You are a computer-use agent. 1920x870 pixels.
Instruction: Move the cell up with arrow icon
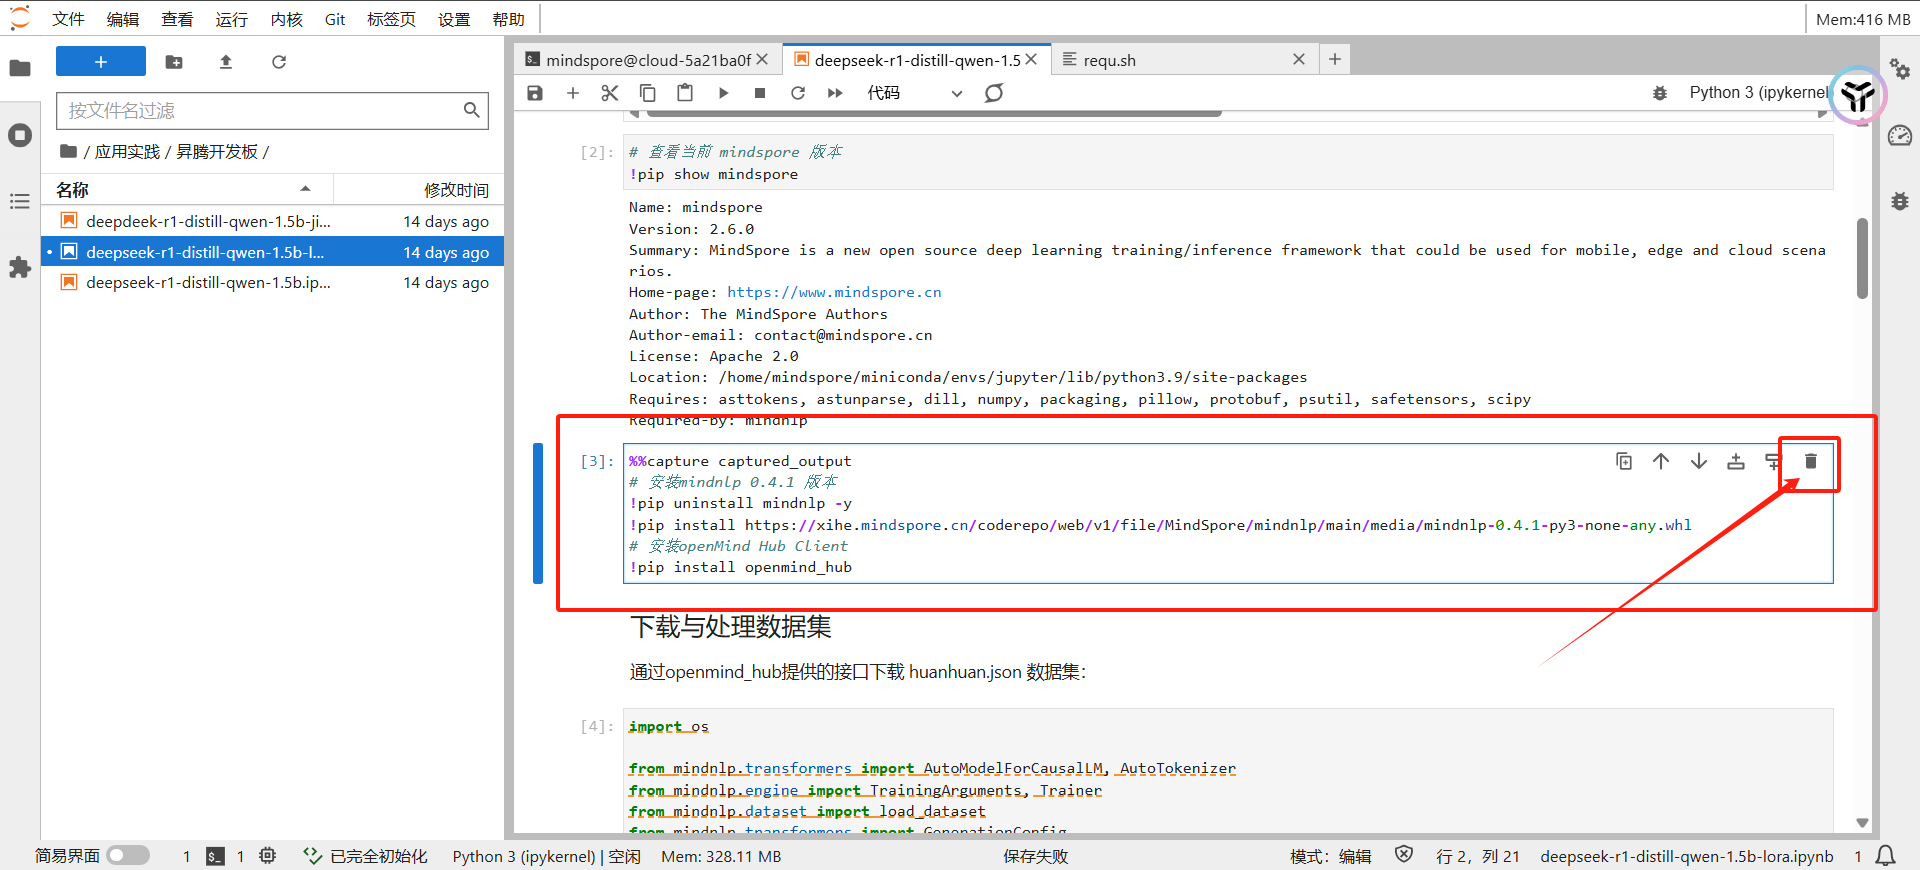coord(1661,461)
